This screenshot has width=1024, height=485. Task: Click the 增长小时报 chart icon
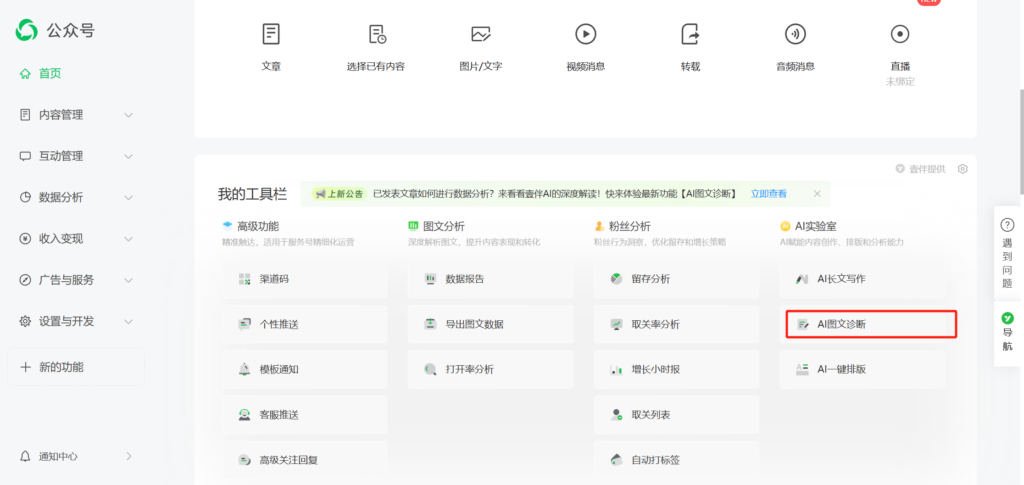tap(616, 369)
